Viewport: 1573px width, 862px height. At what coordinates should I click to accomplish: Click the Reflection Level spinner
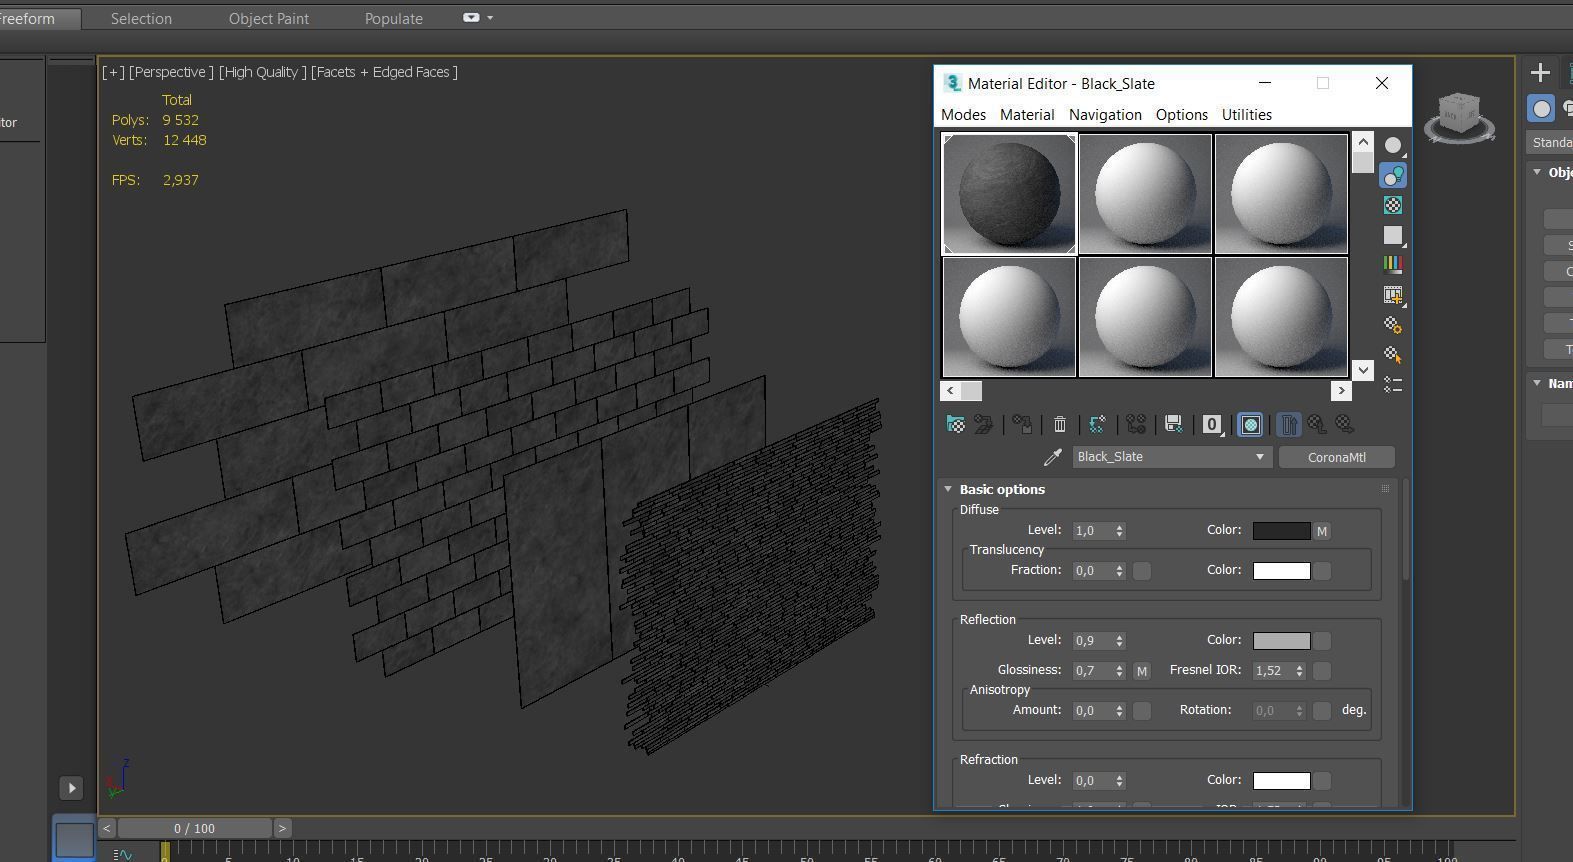pyautogui.click(x=1119, y=641)
